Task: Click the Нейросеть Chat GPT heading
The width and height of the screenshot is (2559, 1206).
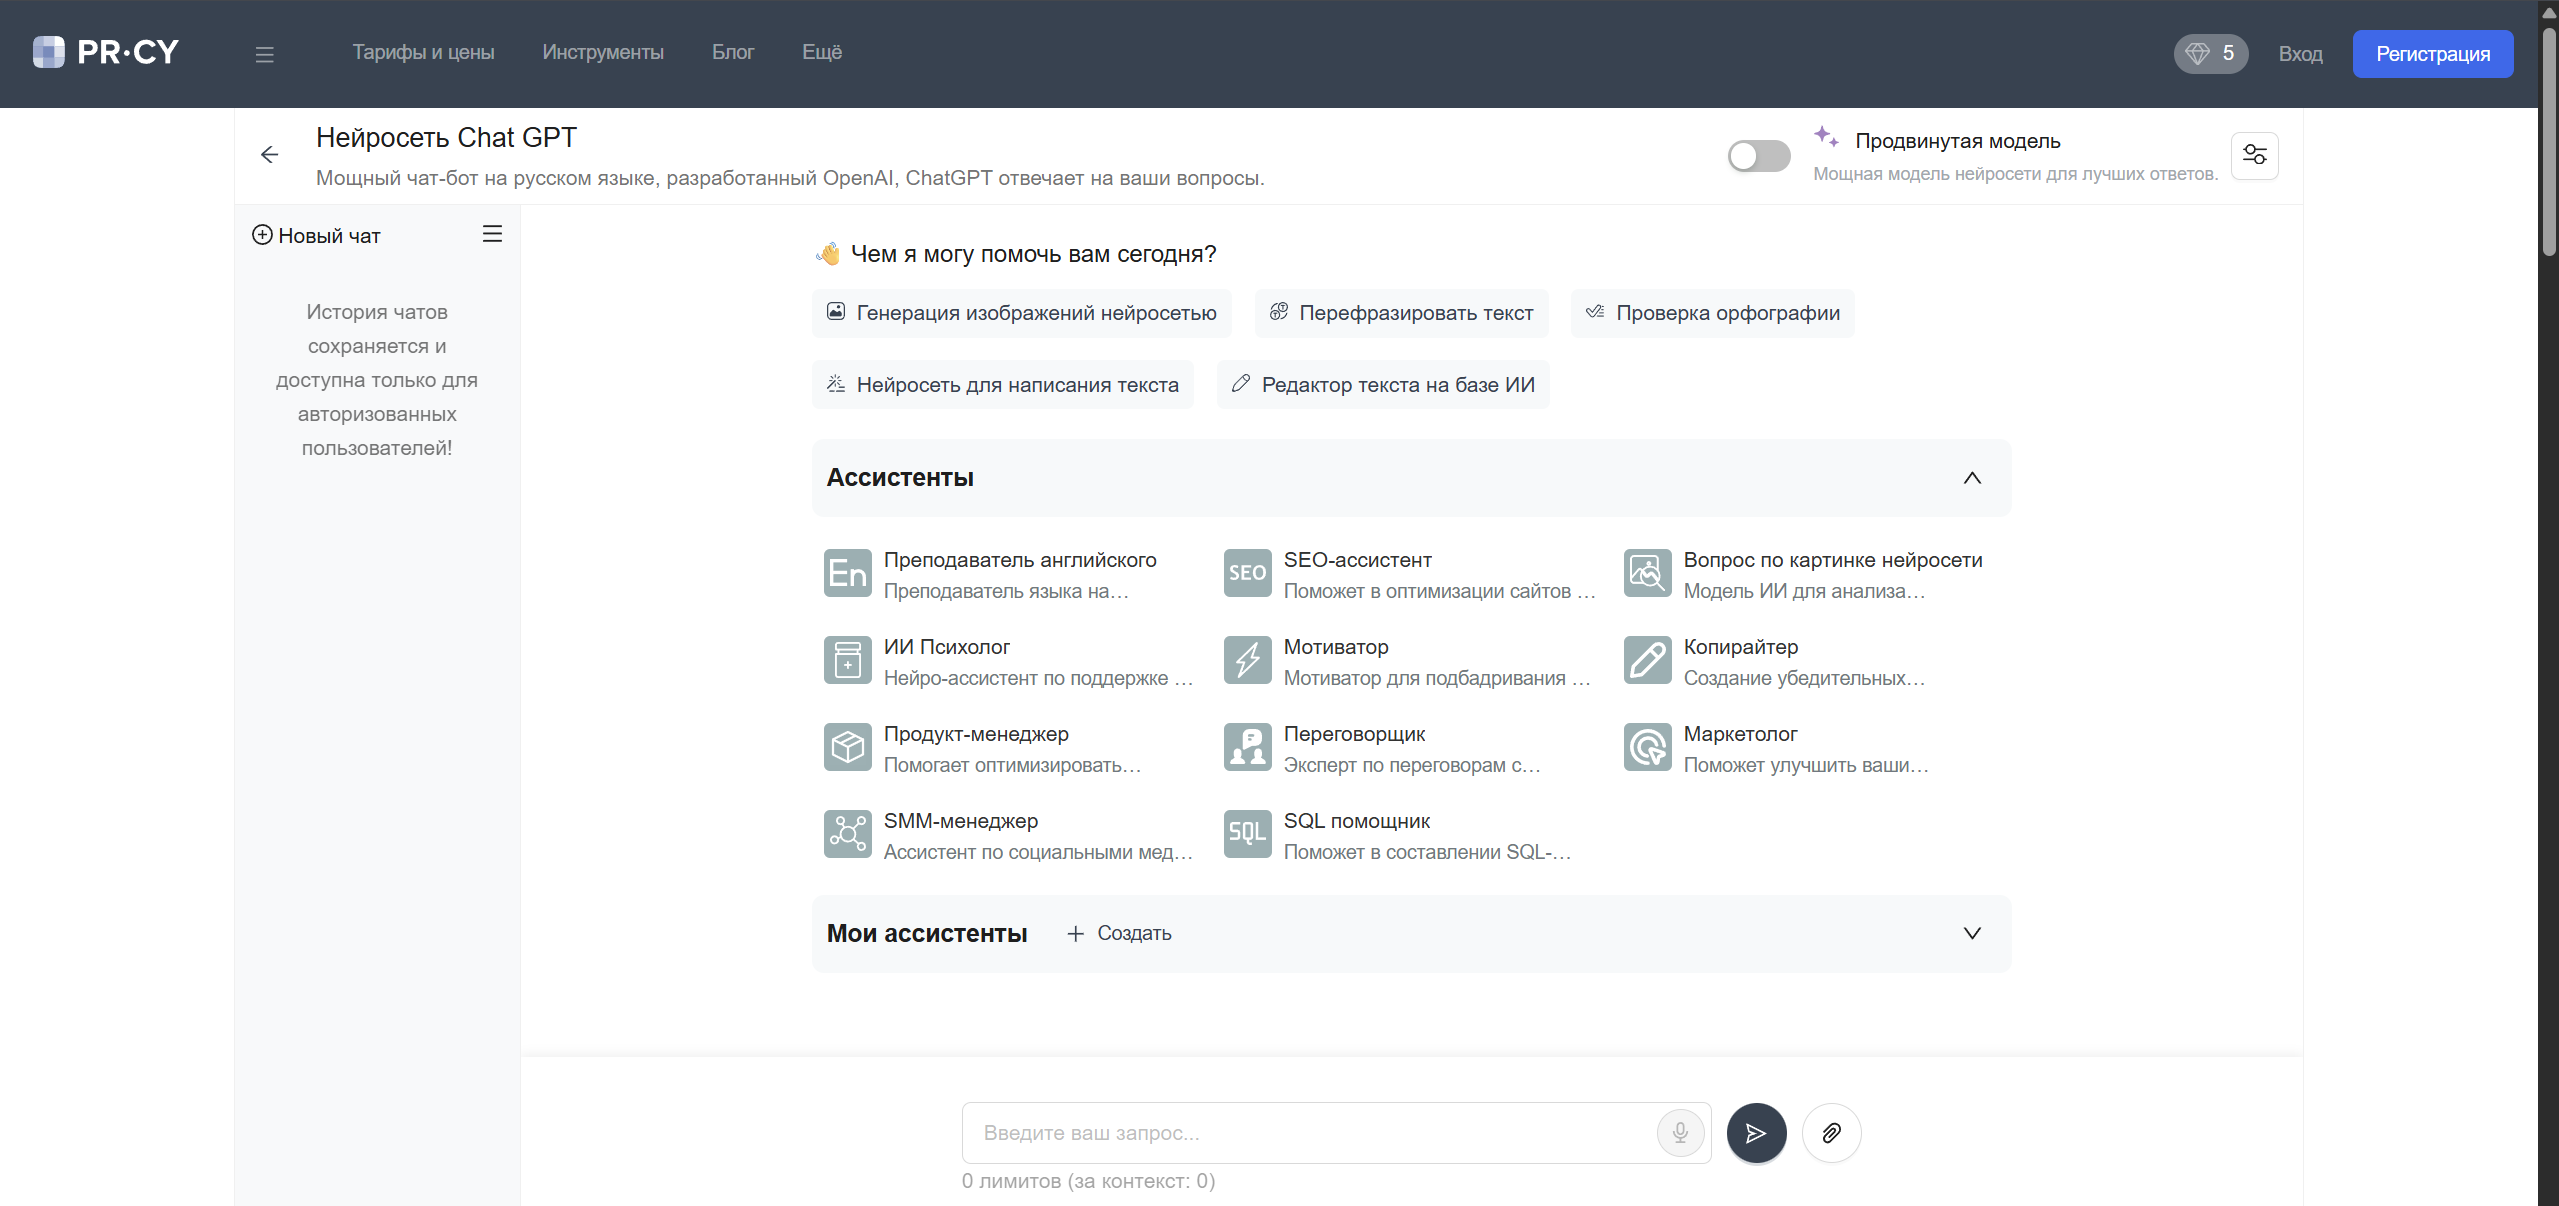Action: pyautogui.click(x=446, y=138)
